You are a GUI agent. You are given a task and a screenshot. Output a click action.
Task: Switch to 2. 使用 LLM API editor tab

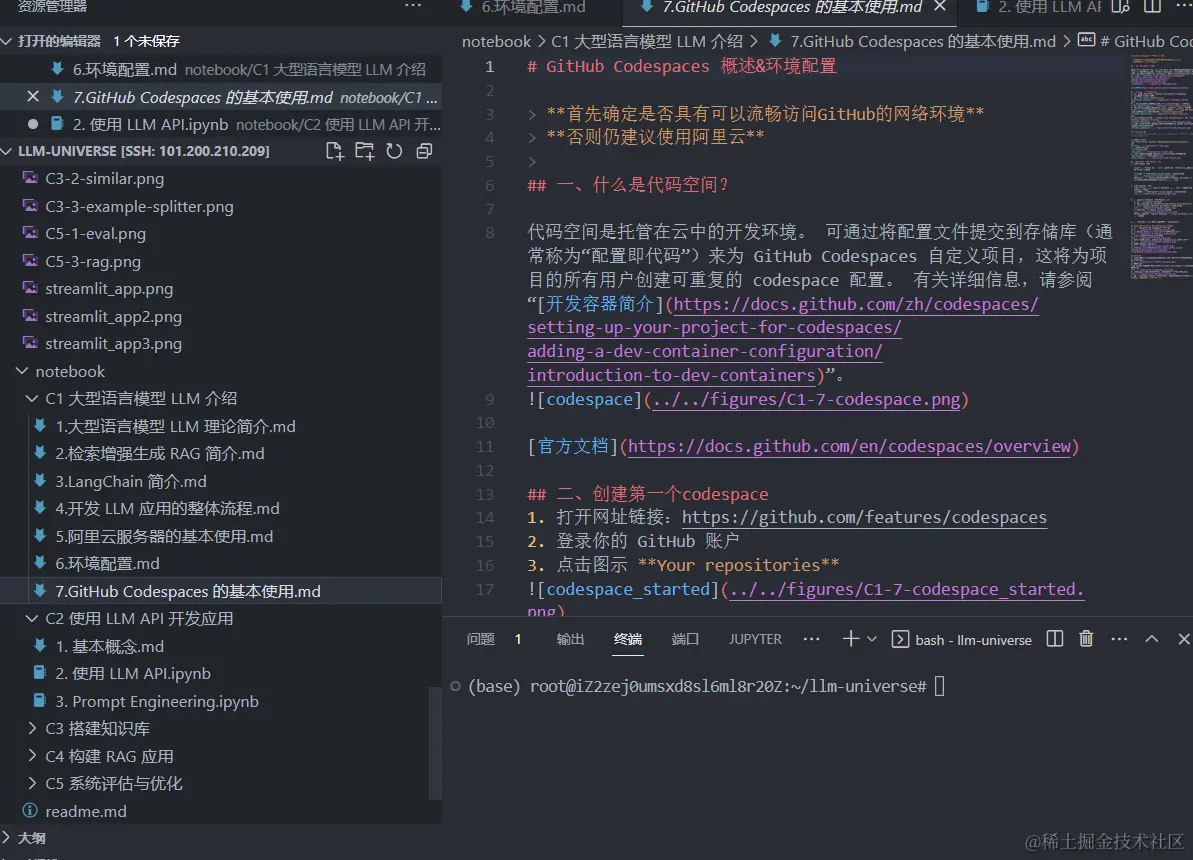pos(1039,7)
